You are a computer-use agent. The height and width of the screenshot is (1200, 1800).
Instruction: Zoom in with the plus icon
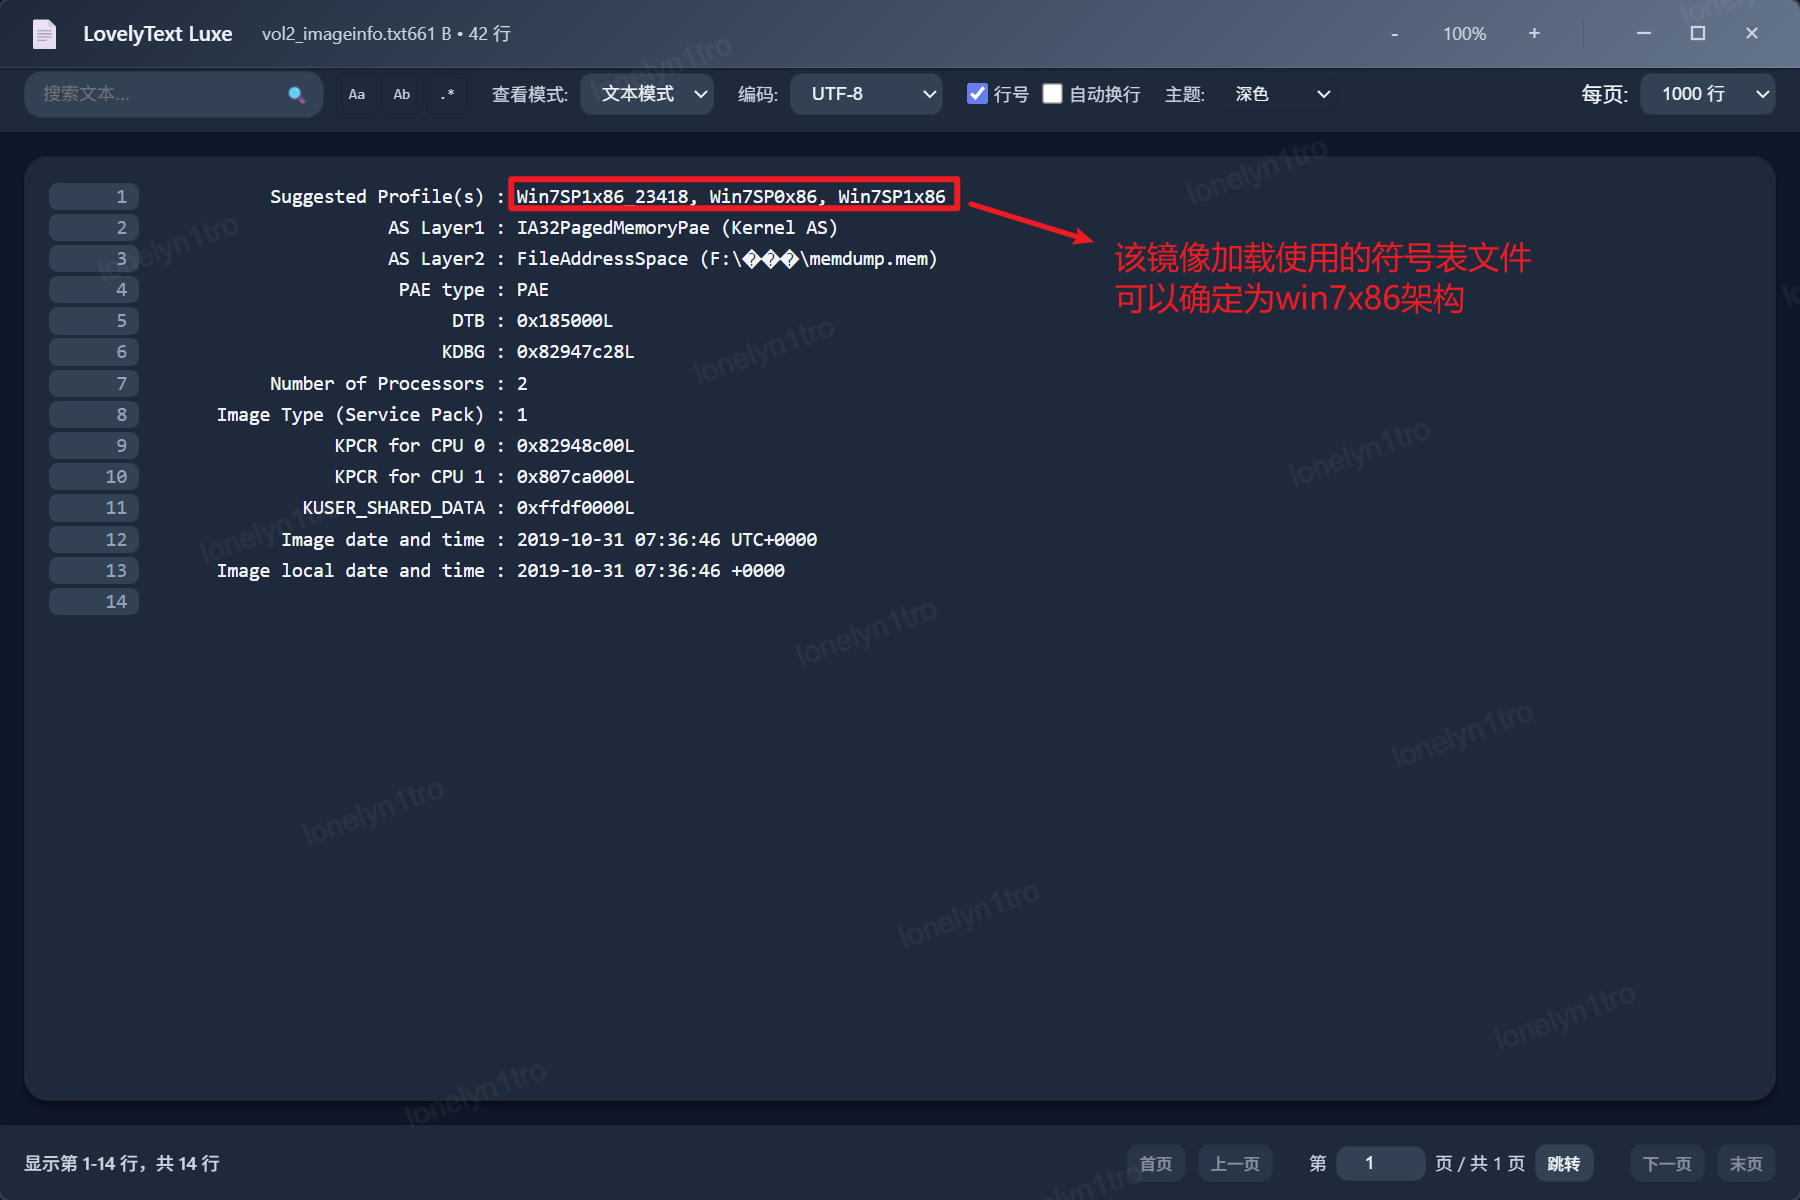1534,34
